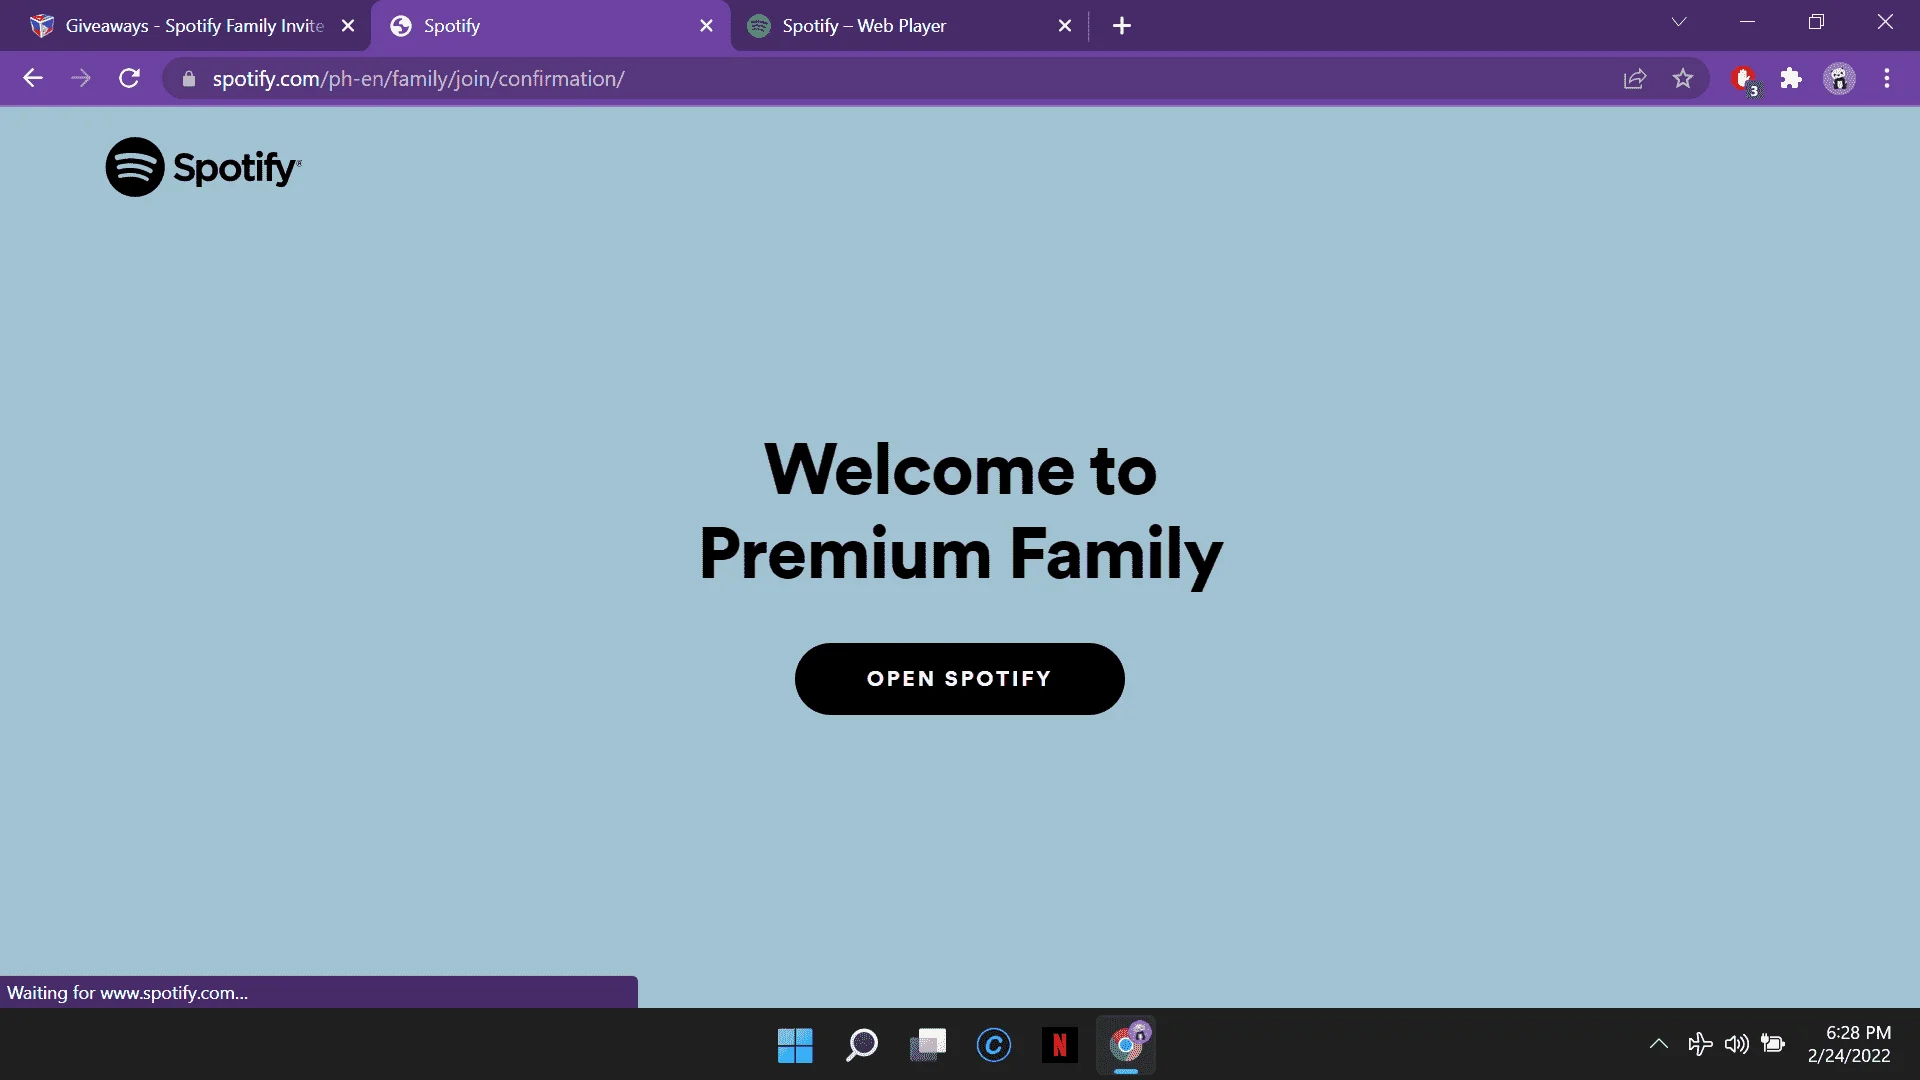Restore down the browser window

[x=1816, y=22]
